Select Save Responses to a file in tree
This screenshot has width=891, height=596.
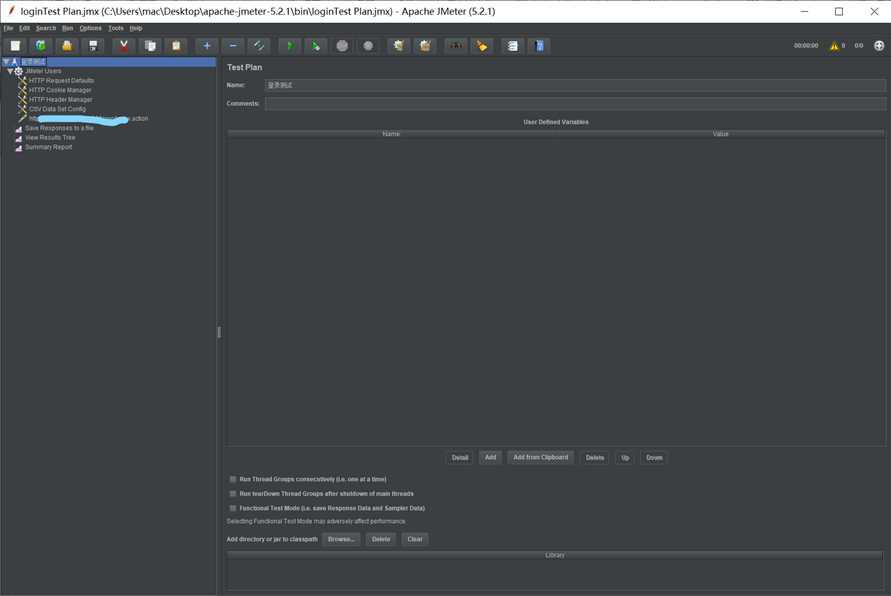[x=59, y=128]
